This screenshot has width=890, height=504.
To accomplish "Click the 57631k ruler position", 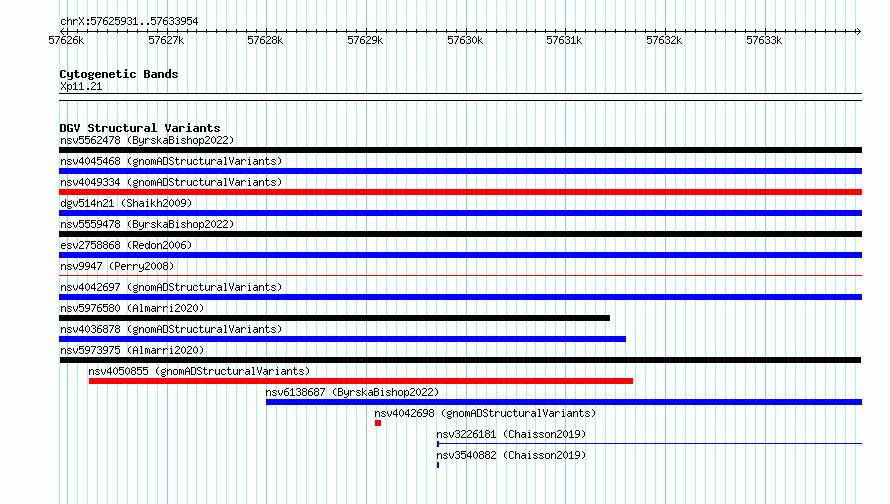I will [564, 40].
